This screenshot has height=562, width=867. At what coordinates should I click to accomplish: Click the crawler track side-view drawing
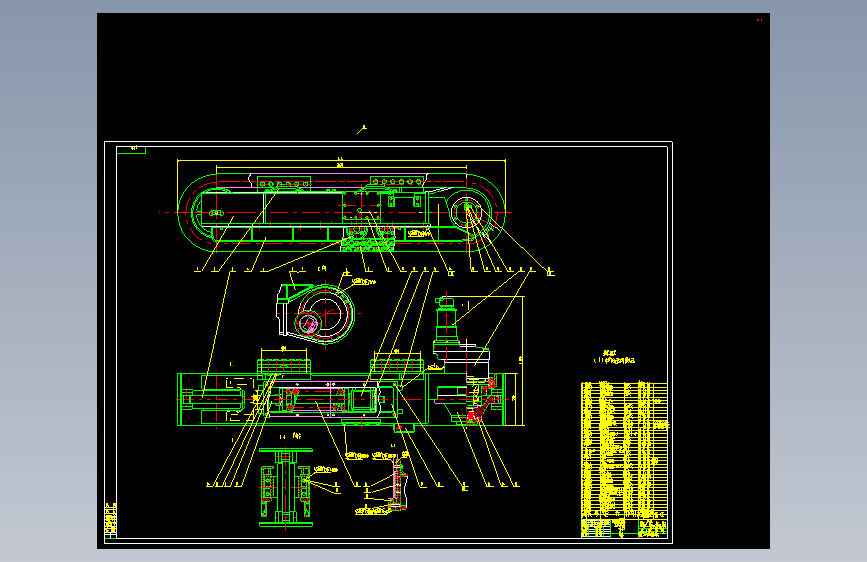click(341, 212)
